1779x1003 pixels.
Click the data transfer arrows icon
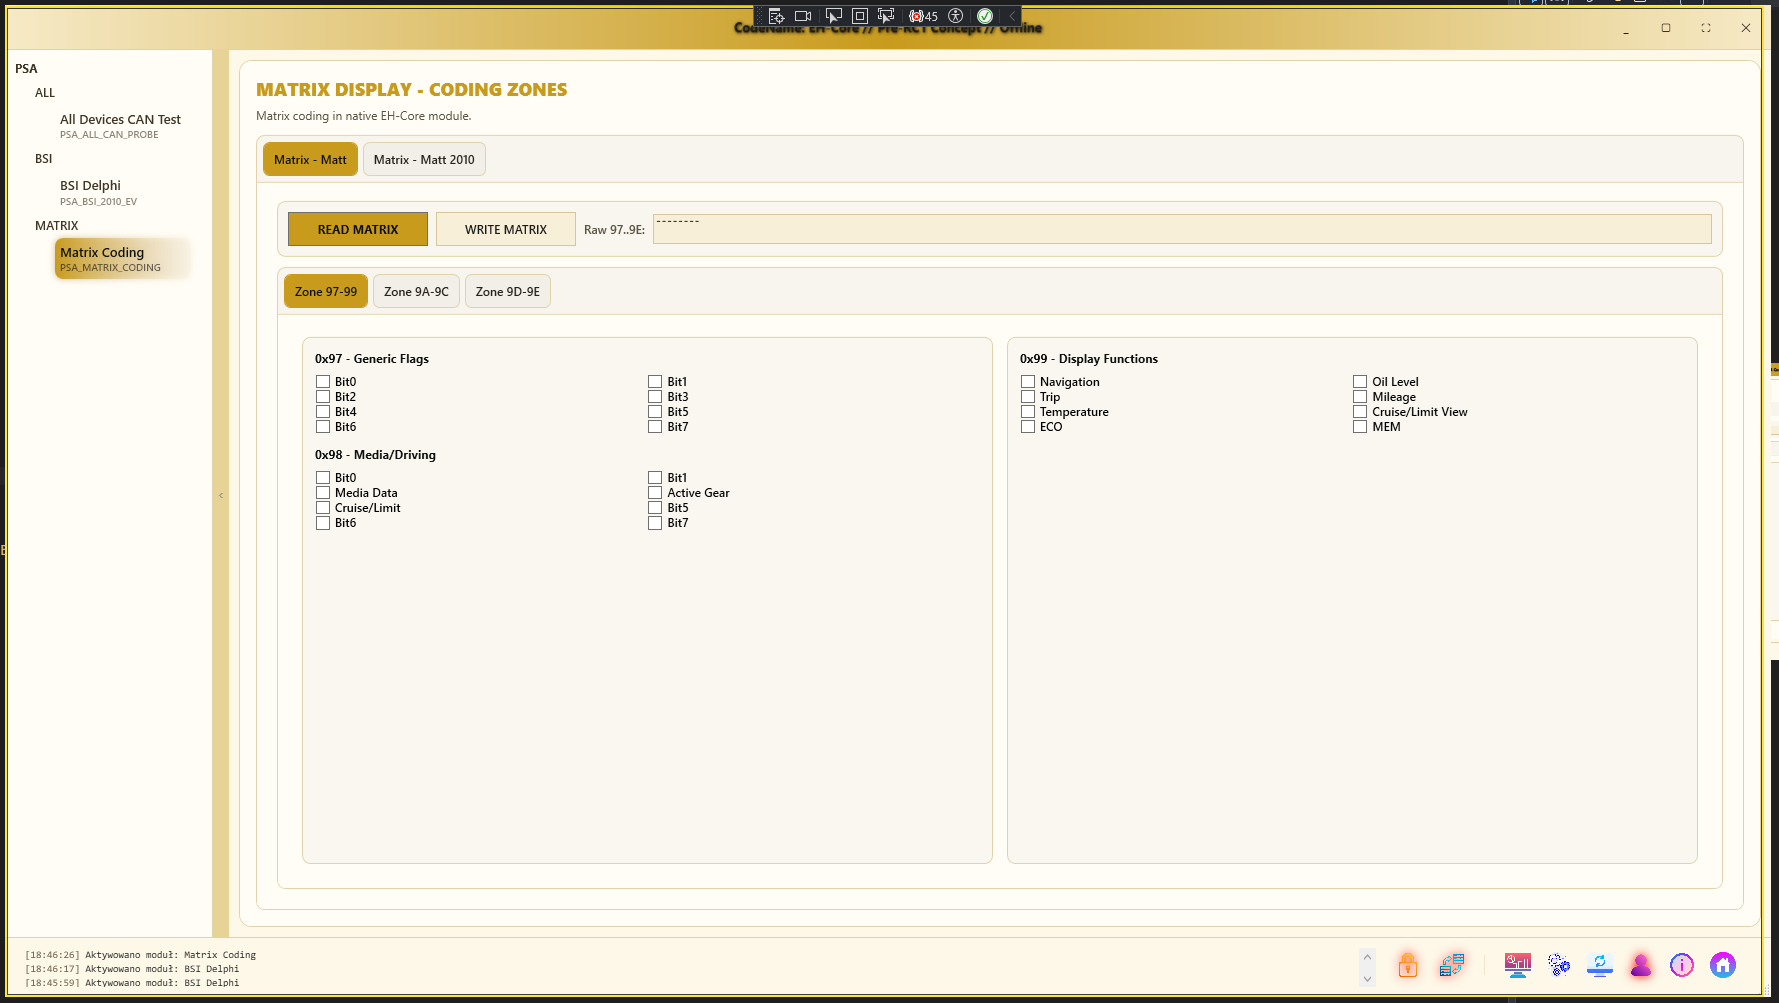1451,965
